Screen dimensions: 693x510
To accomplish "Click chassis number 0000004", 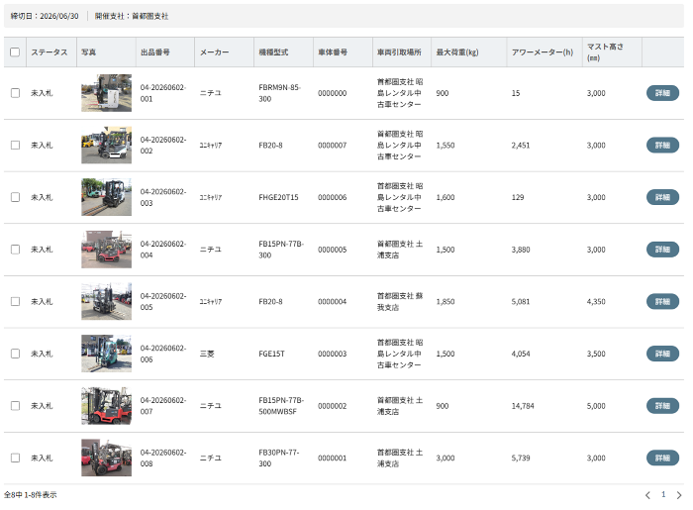I will [x=332, y=301].
